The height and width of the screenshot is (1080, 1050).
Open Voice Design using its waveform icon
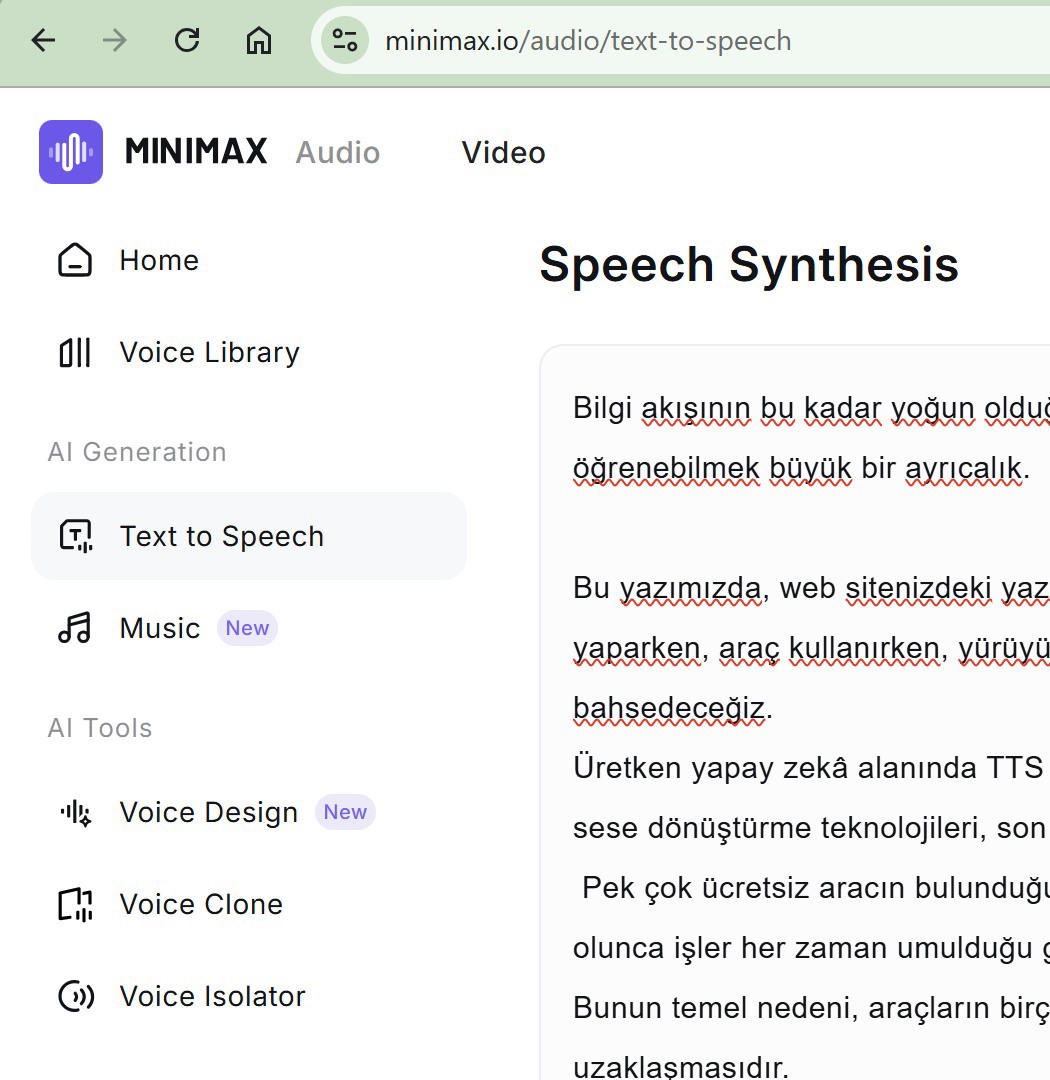point(76,812)
